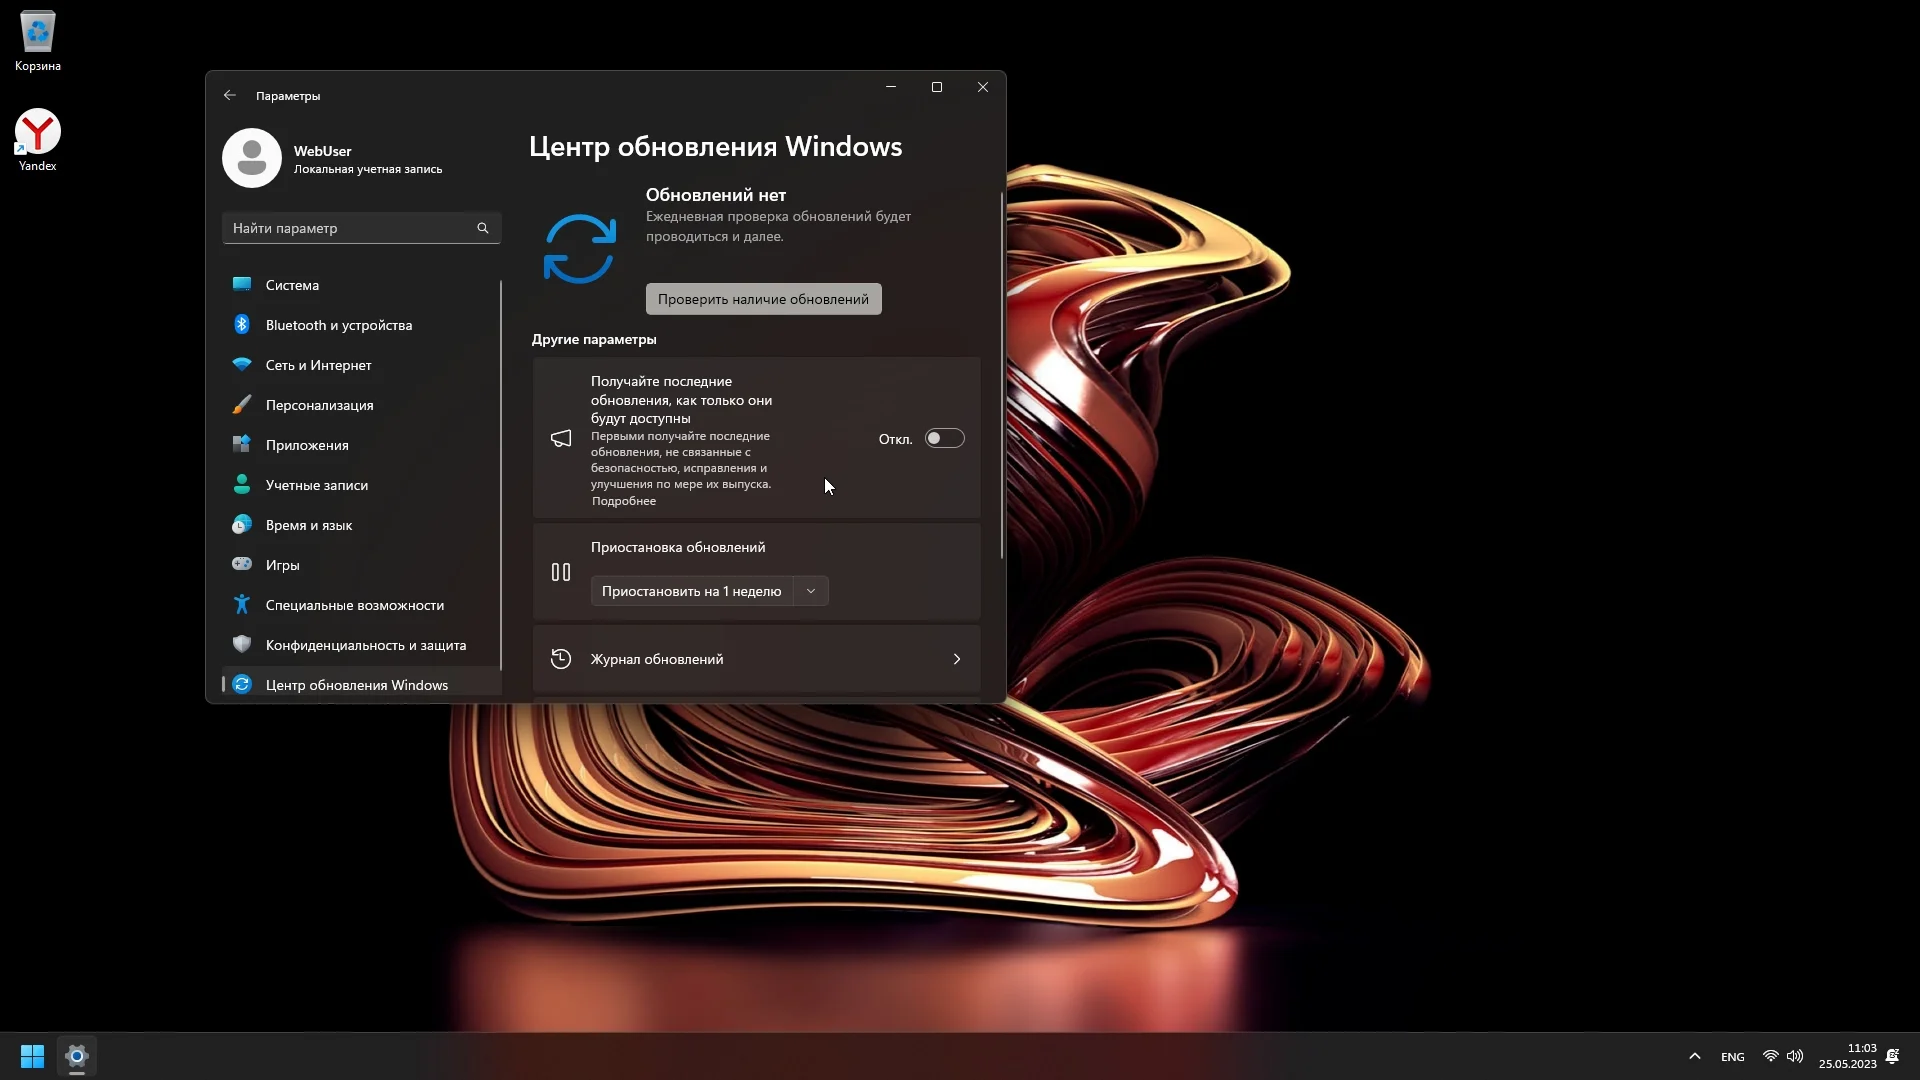
Task: Click the WebUser account avatar
Action: (252, 158)
